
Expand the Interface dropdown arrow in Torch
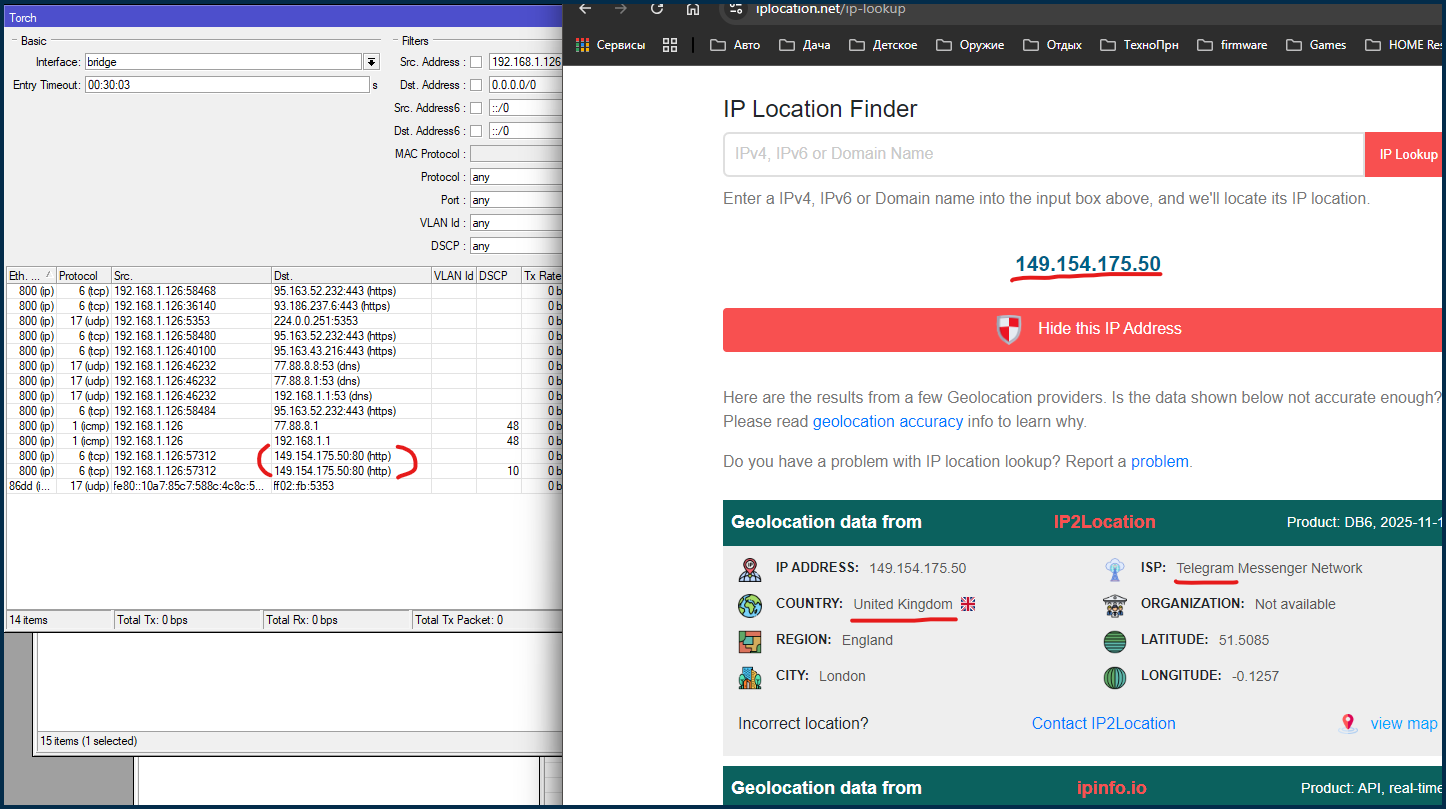[372, 62]
